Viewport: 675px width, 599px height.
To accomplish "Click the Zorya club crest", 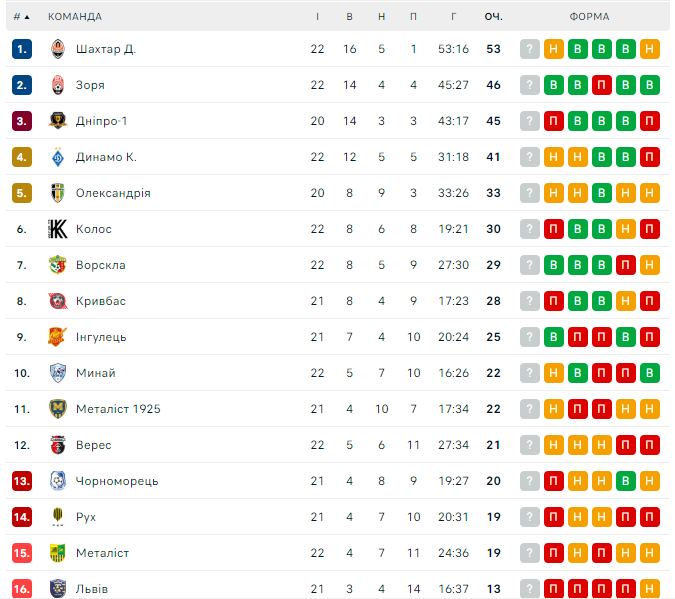I will coord(57,85).
